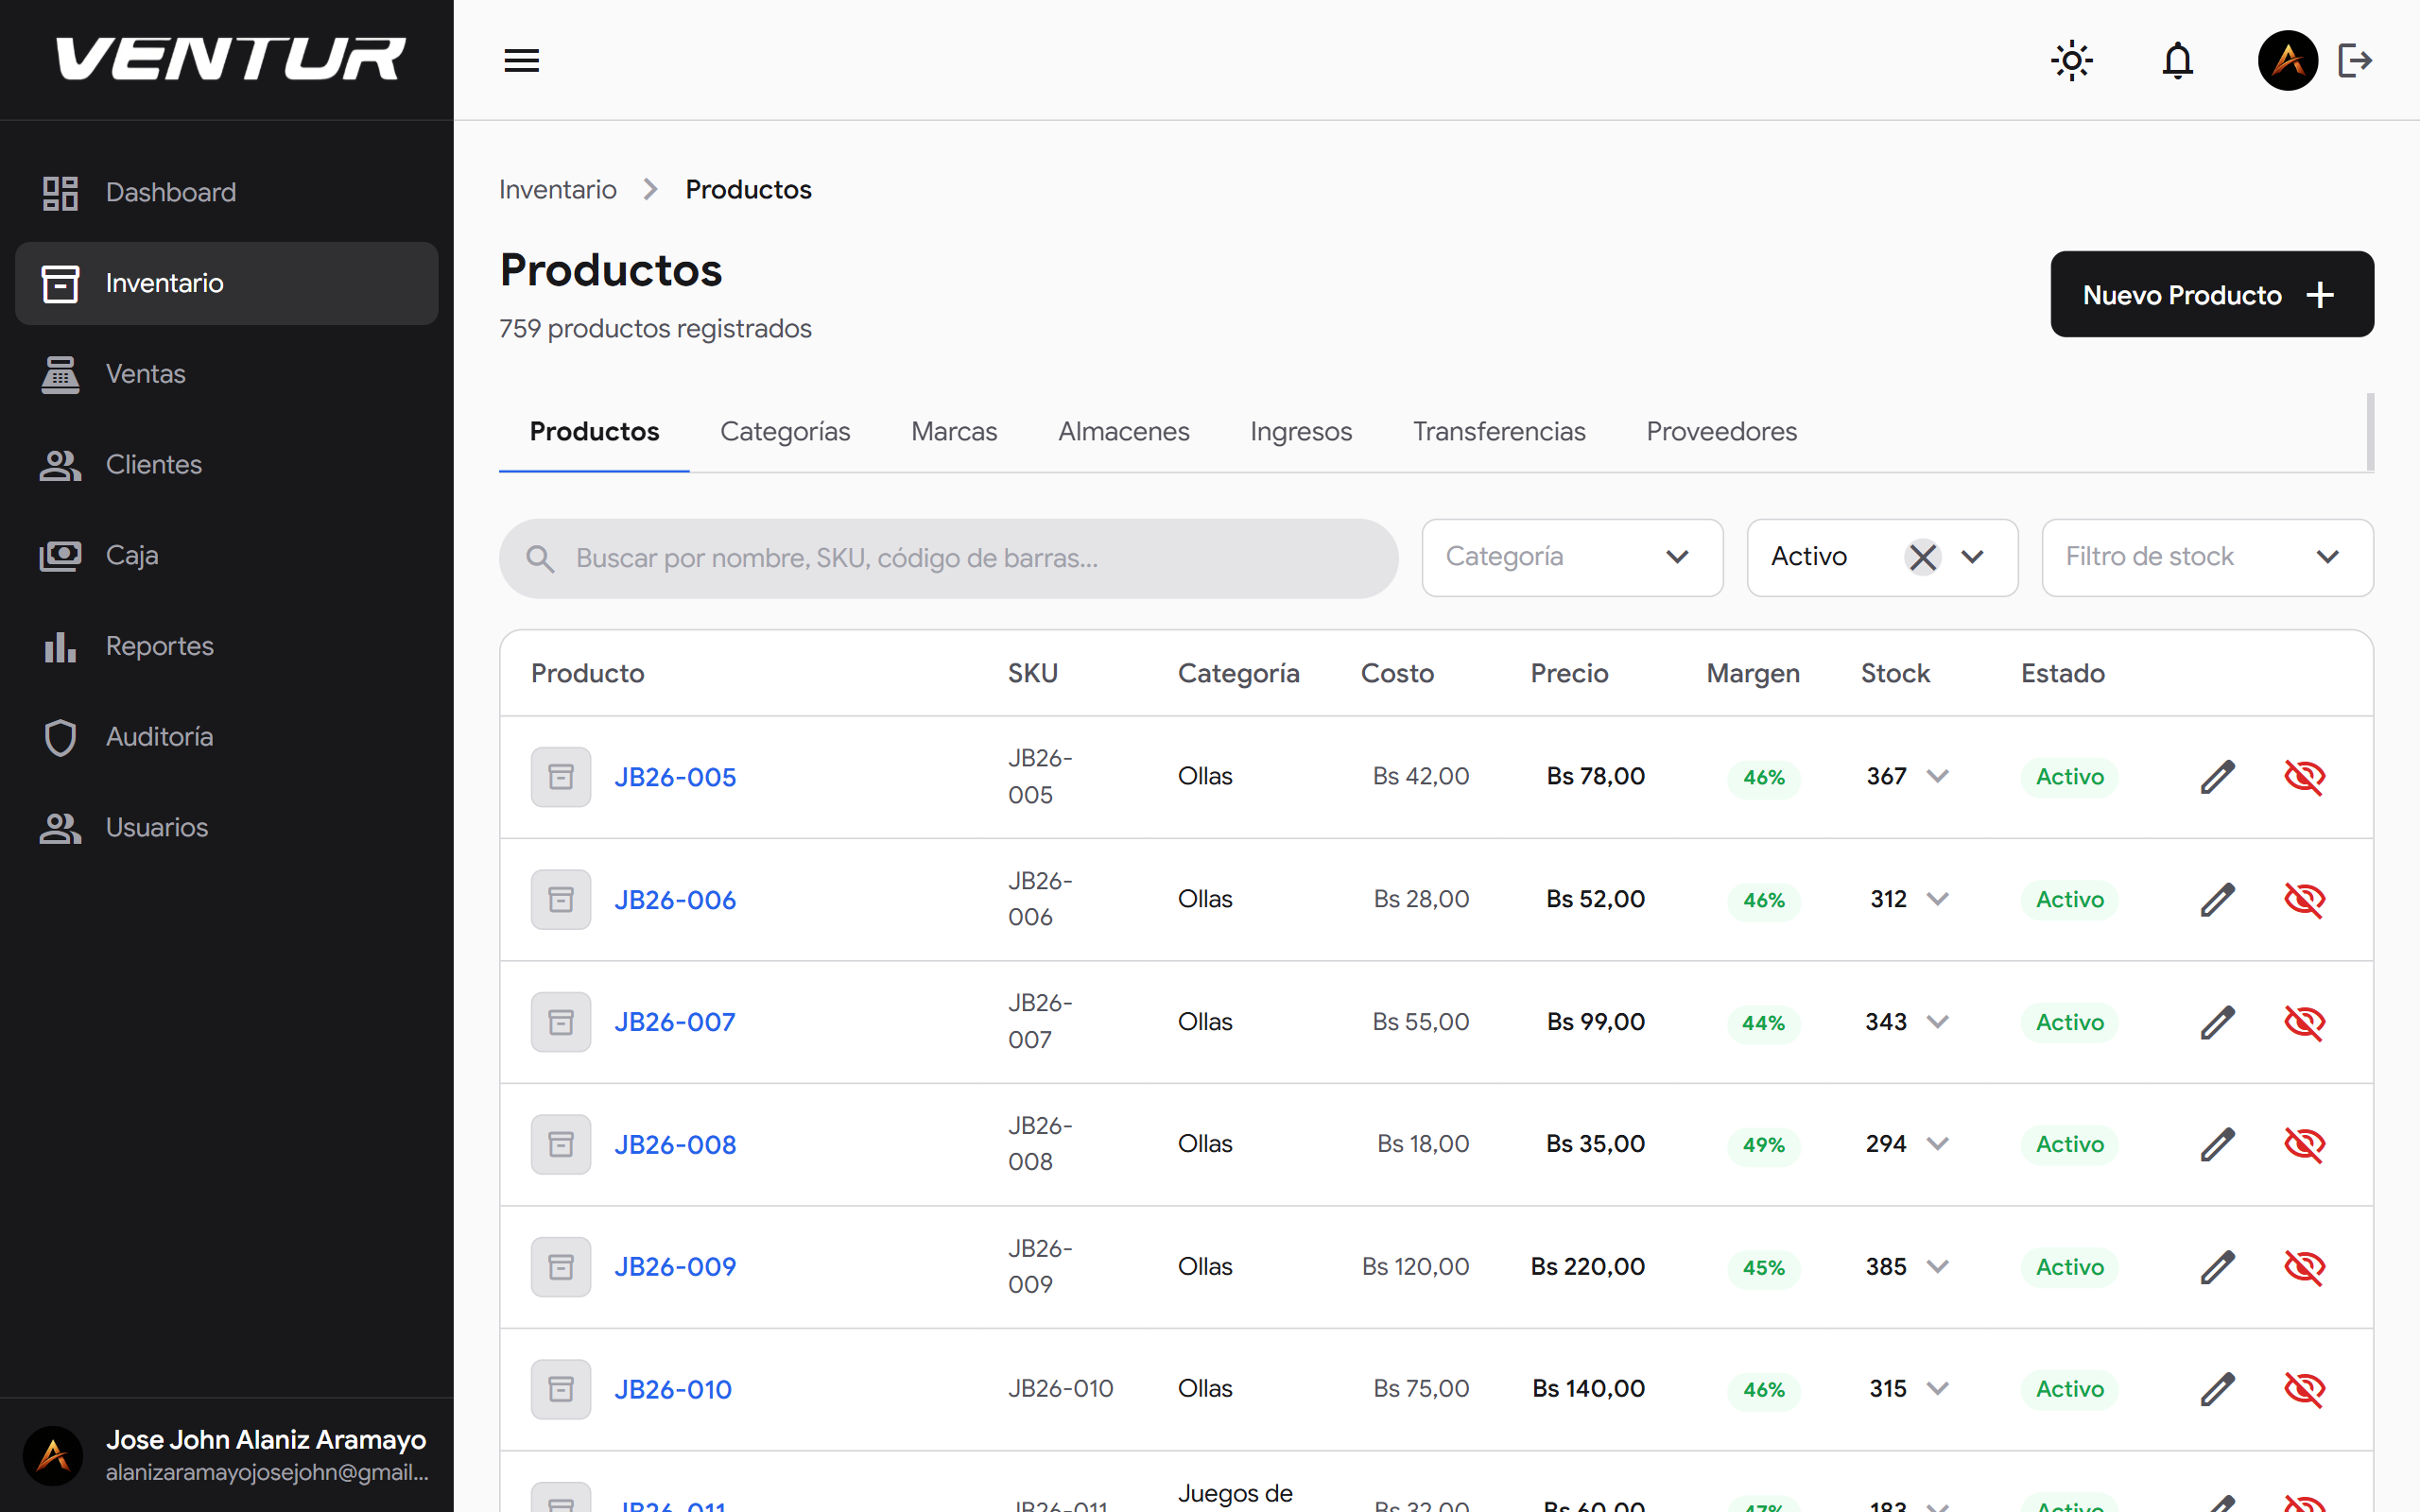Screen dimensions: 2420x1512
Task: Edit product JB26-008 with pencil icon
Action: [x=2217, y=1144]
